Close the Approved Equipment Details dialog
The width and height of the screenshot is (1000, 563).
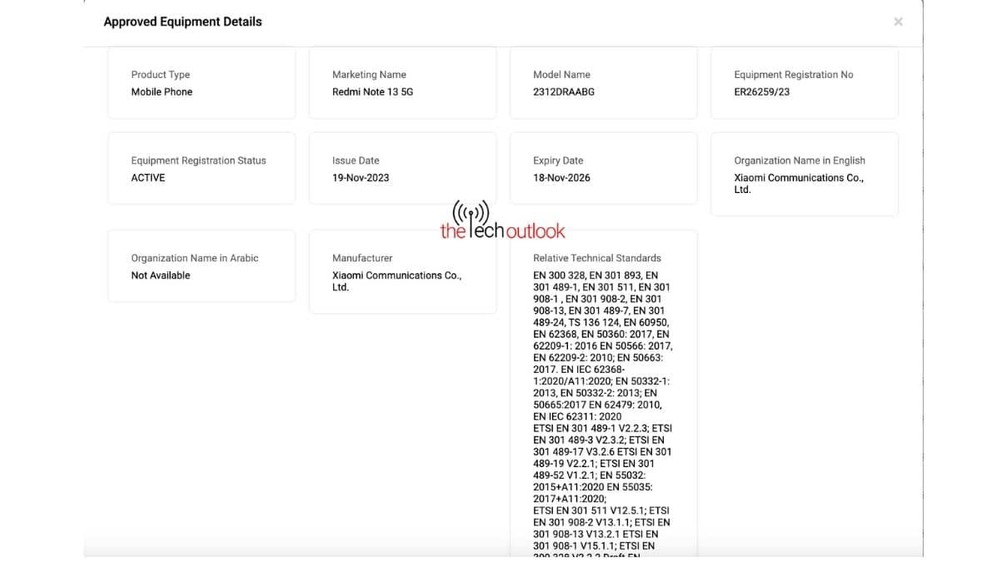(898, 22)
